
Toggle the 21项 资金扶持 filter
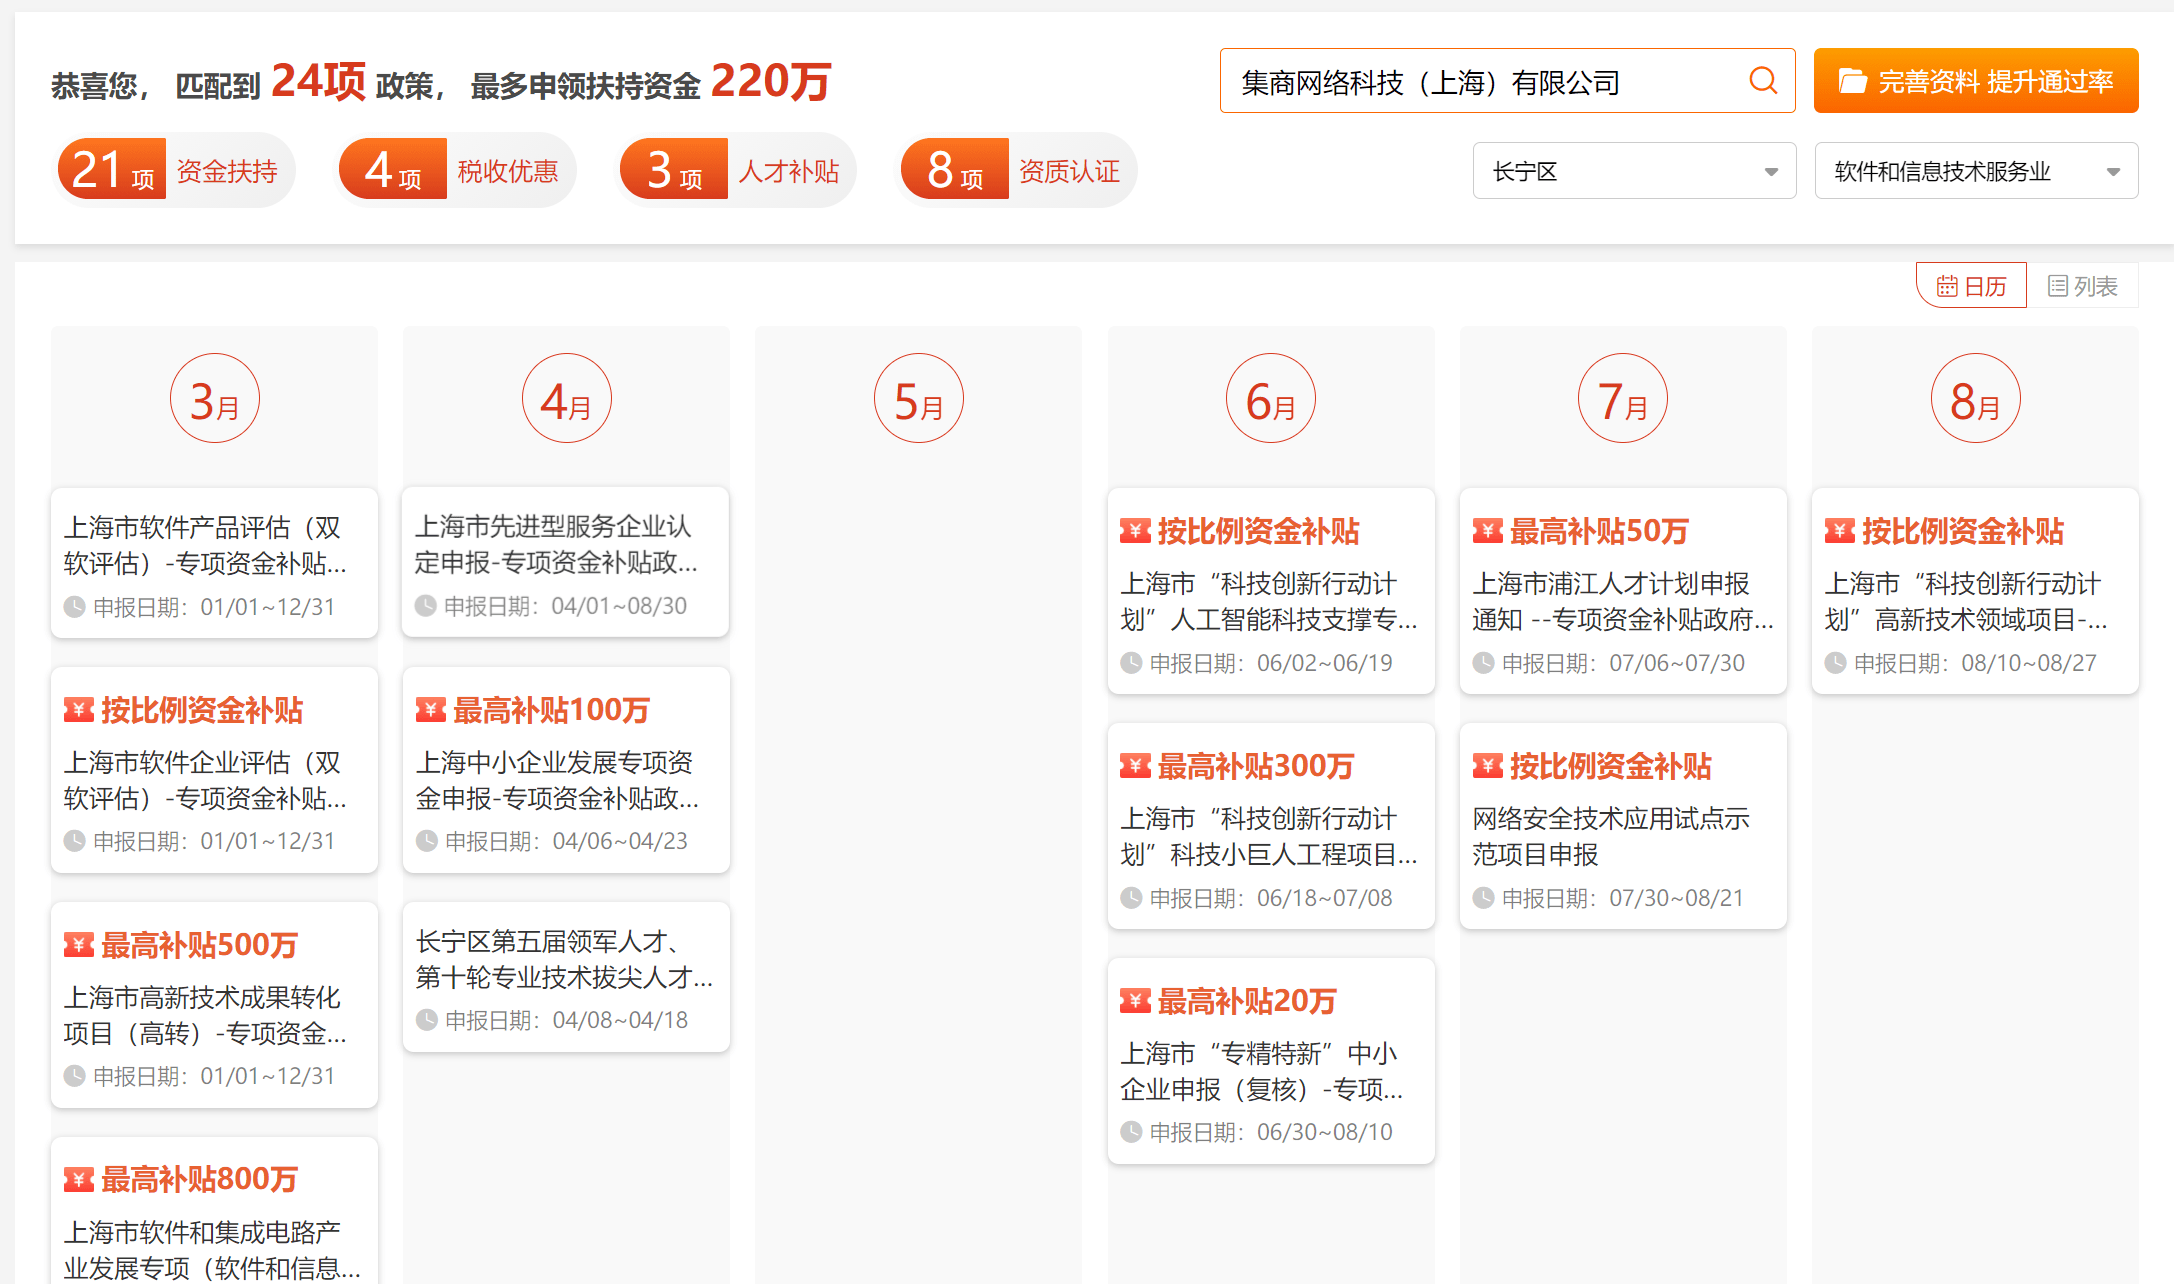[x=174, y=170]
